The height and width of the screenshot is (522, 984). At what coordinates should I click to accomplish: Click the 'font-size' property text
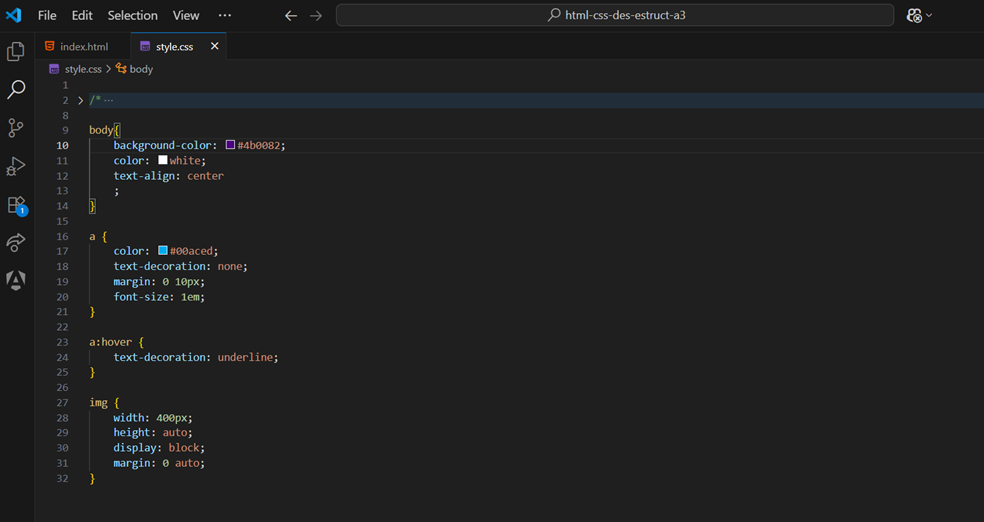coord(141,297)
